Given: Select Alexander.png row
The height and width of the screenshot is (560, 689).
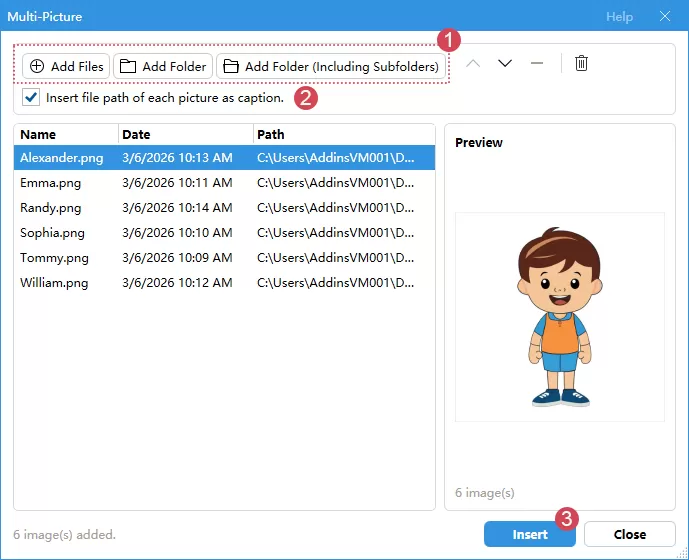Looking at the screenshot, I should (225, 158).
